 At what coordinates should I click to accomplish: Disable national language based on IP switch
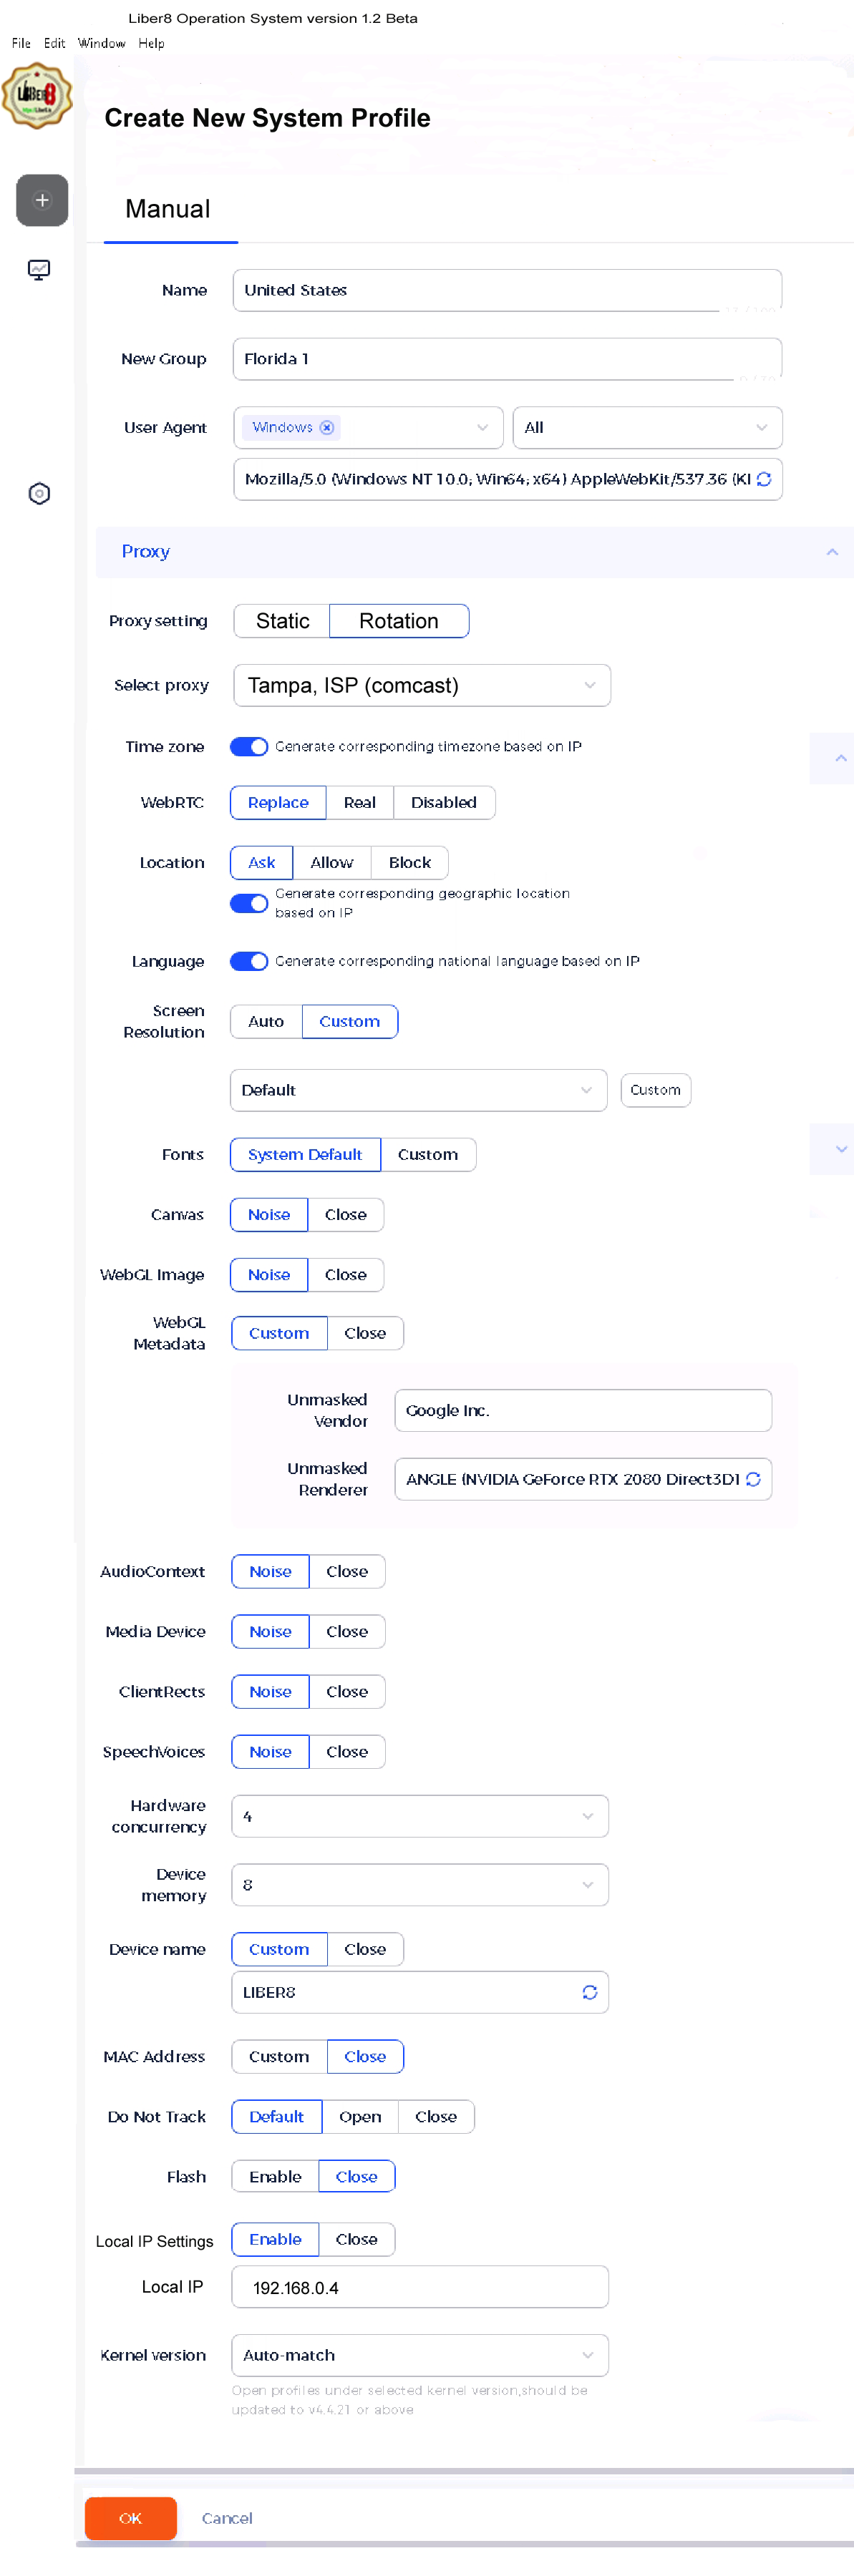249,961
